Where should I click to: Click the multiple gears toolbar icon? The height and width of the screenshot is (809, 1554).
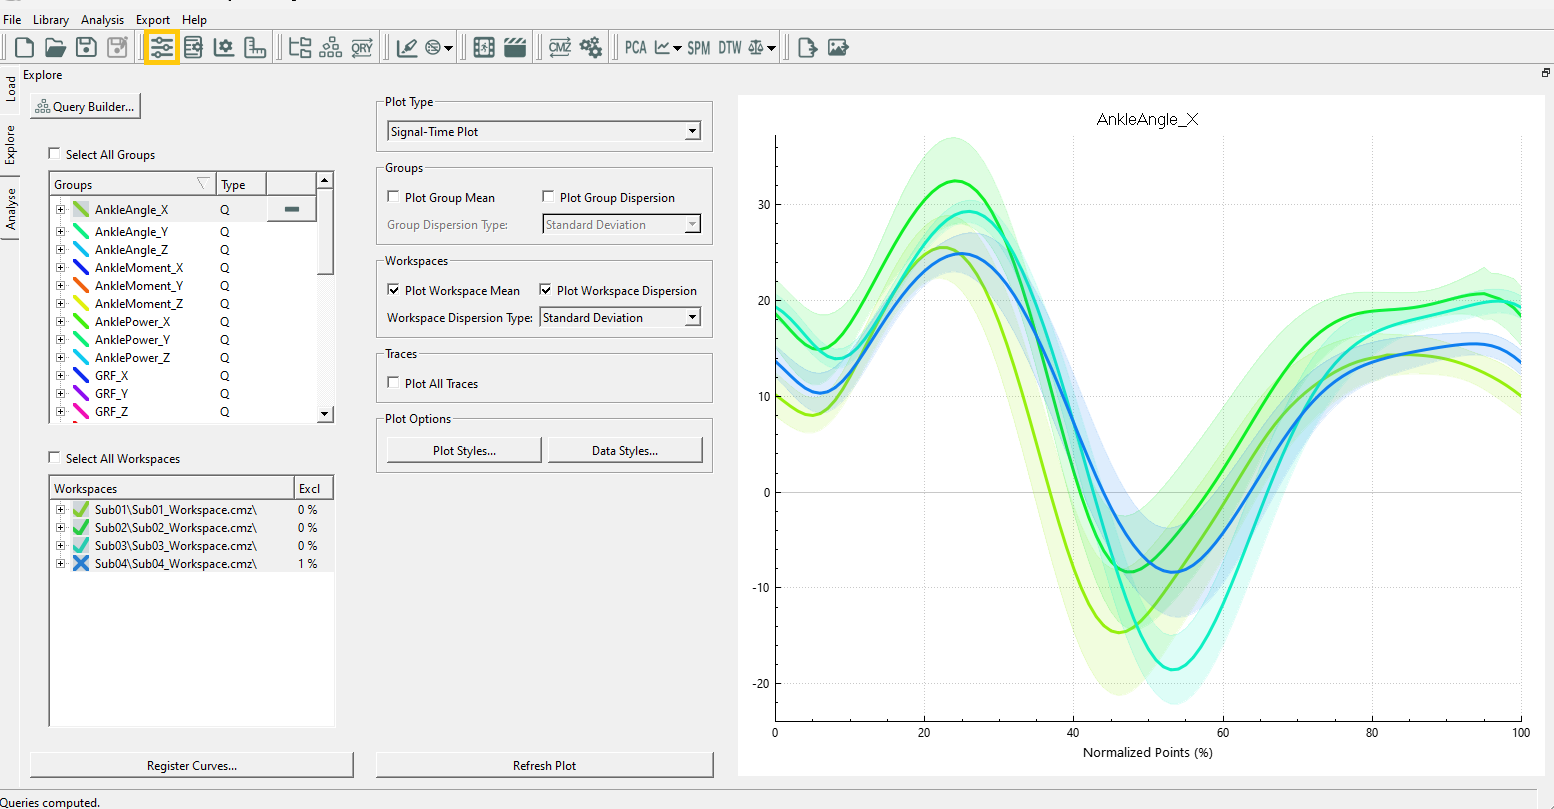click(x=591, y=47)
